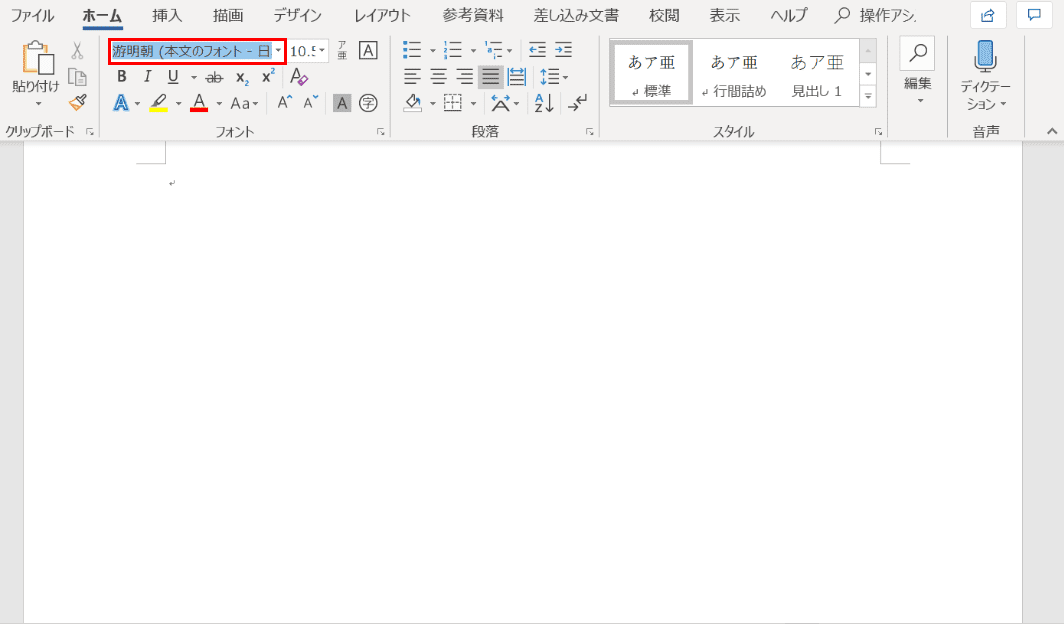The height and width of the screenshot is (624, 1064).
Task: Apply yellow text highlight color
Action: (x=159, y=103)
